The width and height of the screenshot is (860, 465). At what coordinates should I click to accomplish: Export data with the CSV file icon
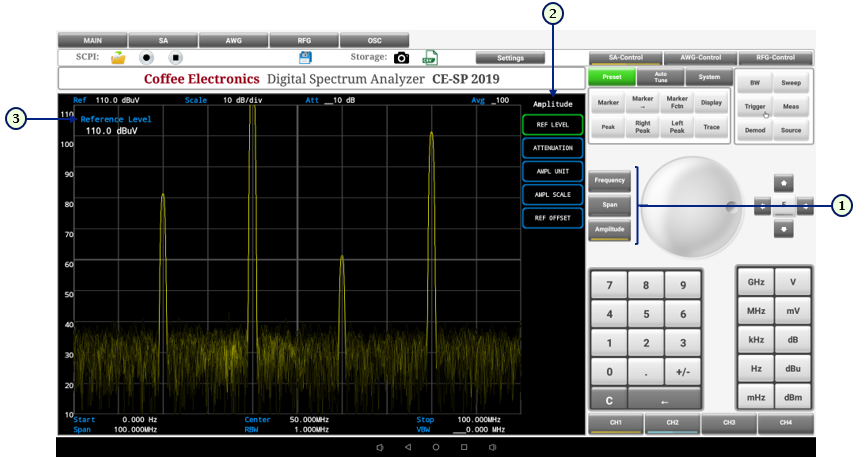[x=430, y=58]
